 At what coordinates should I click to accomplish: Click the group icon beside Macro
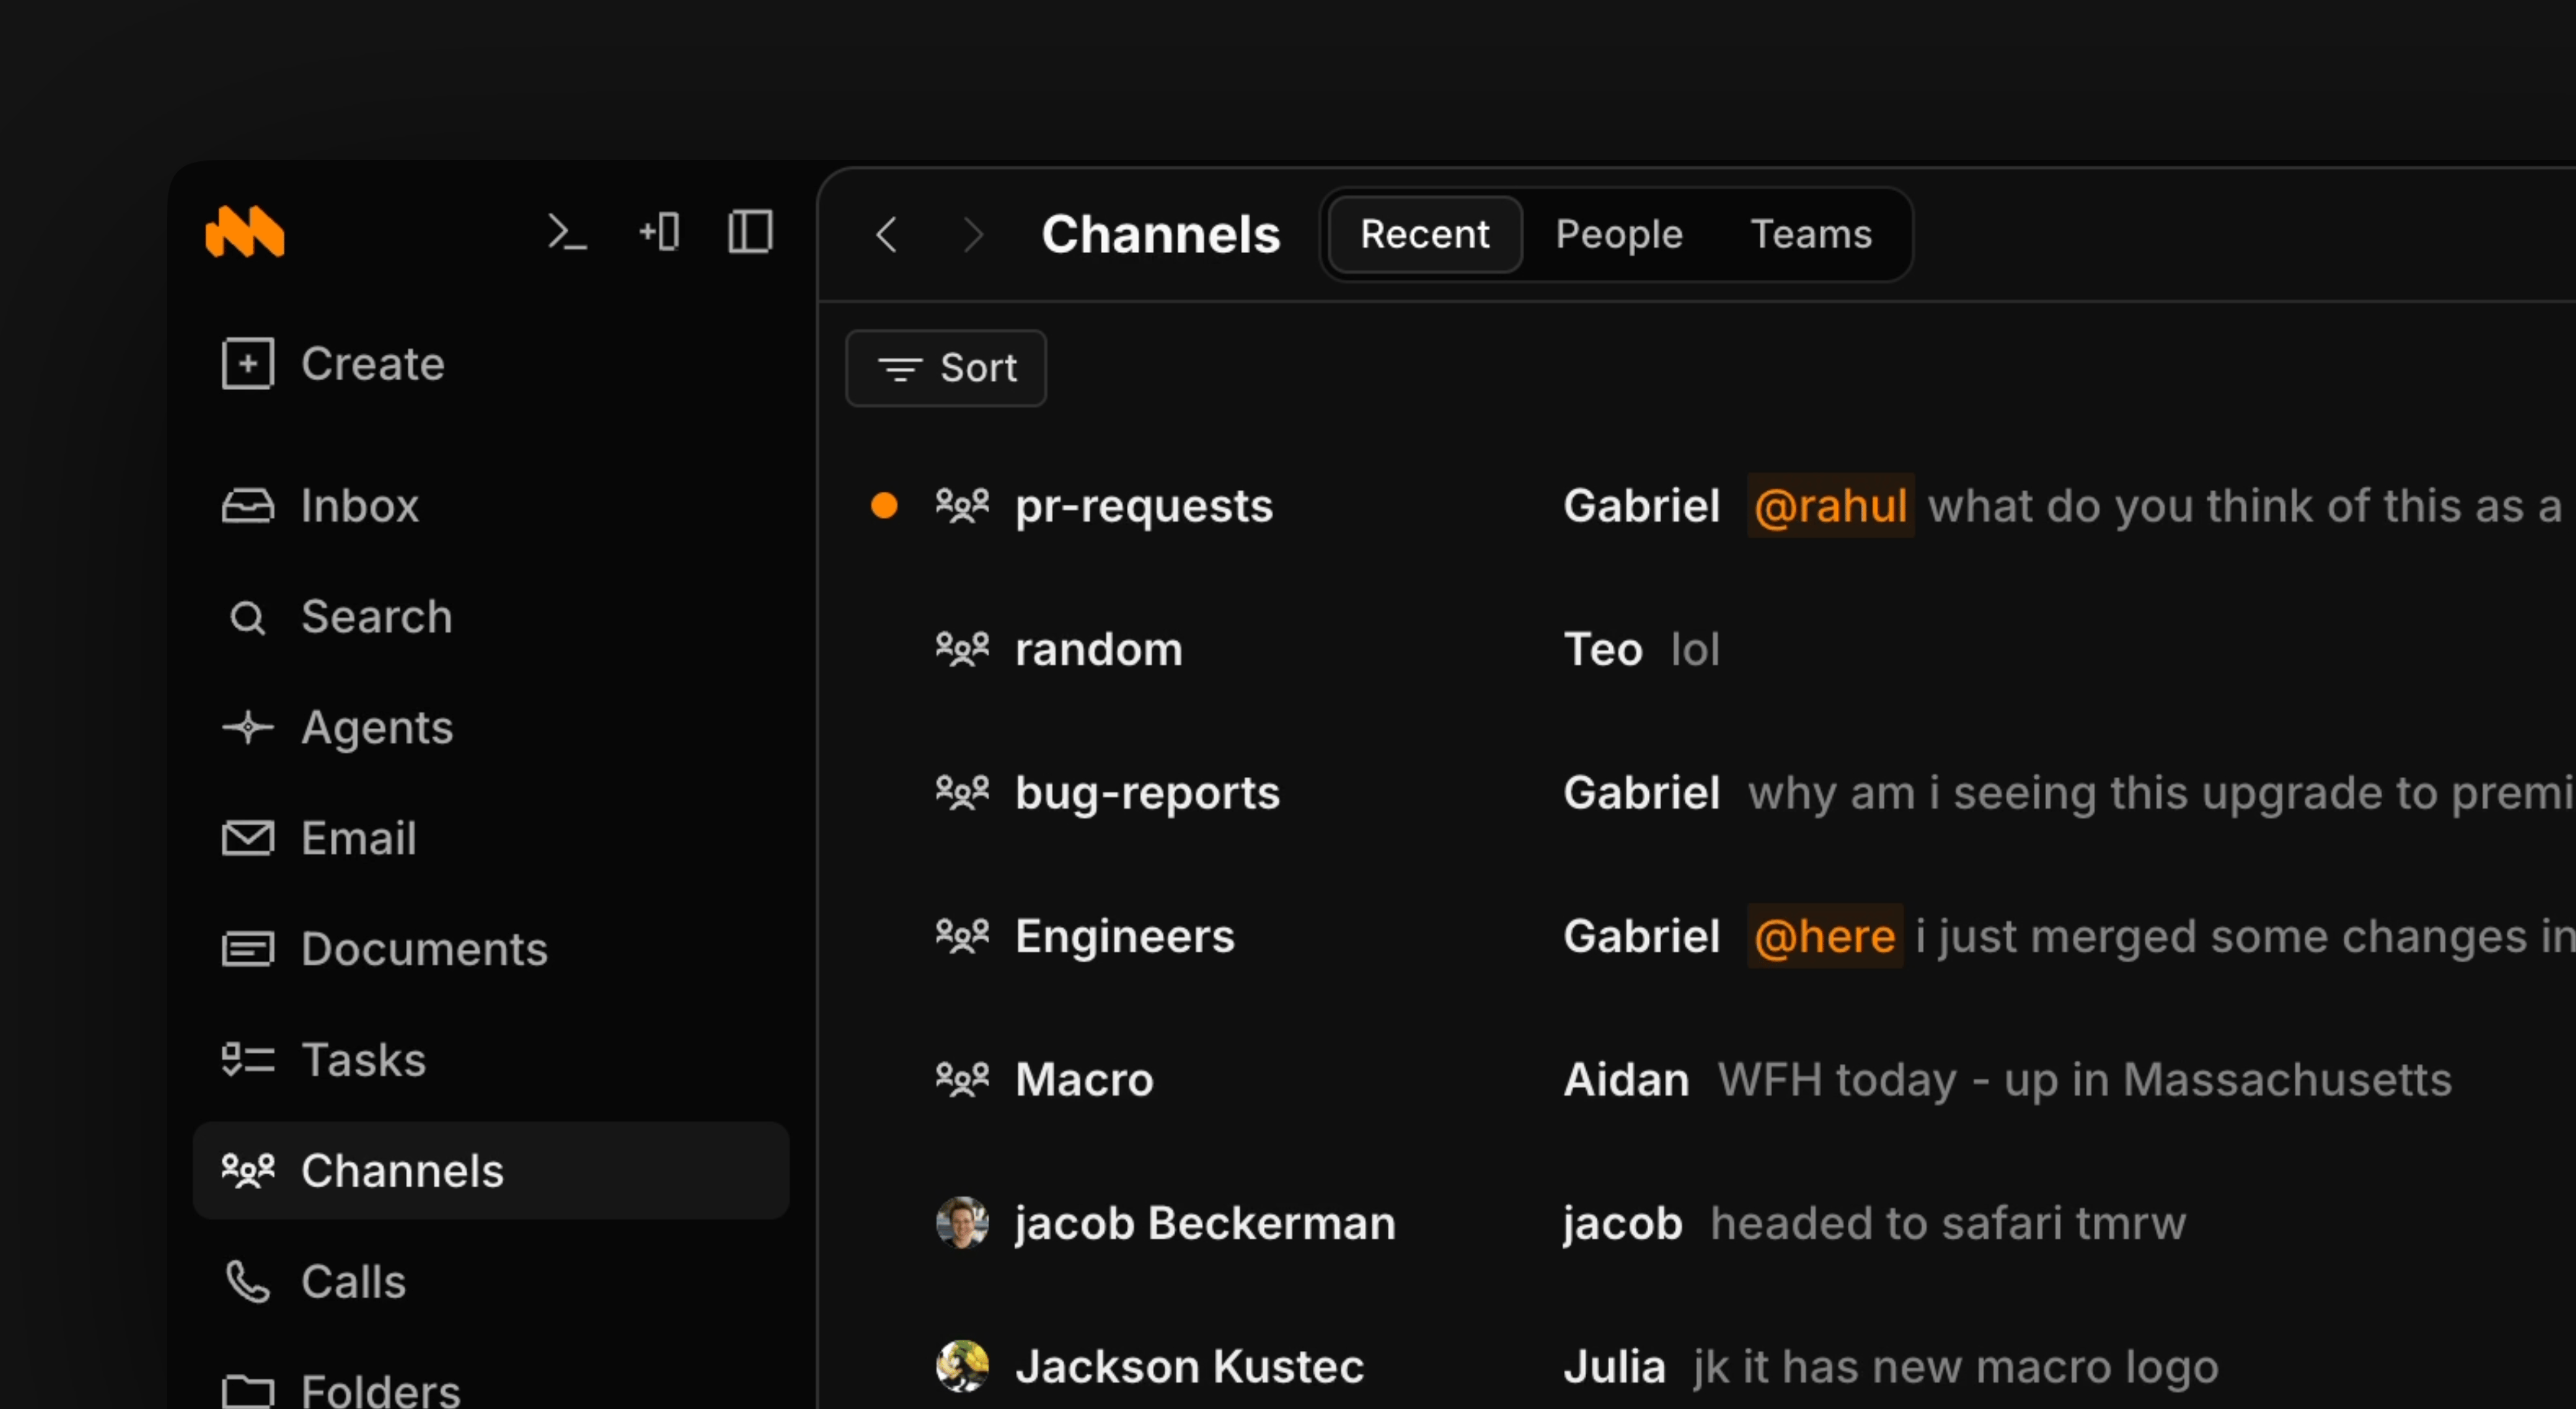pyautogui.click(x=962, y=1080)
